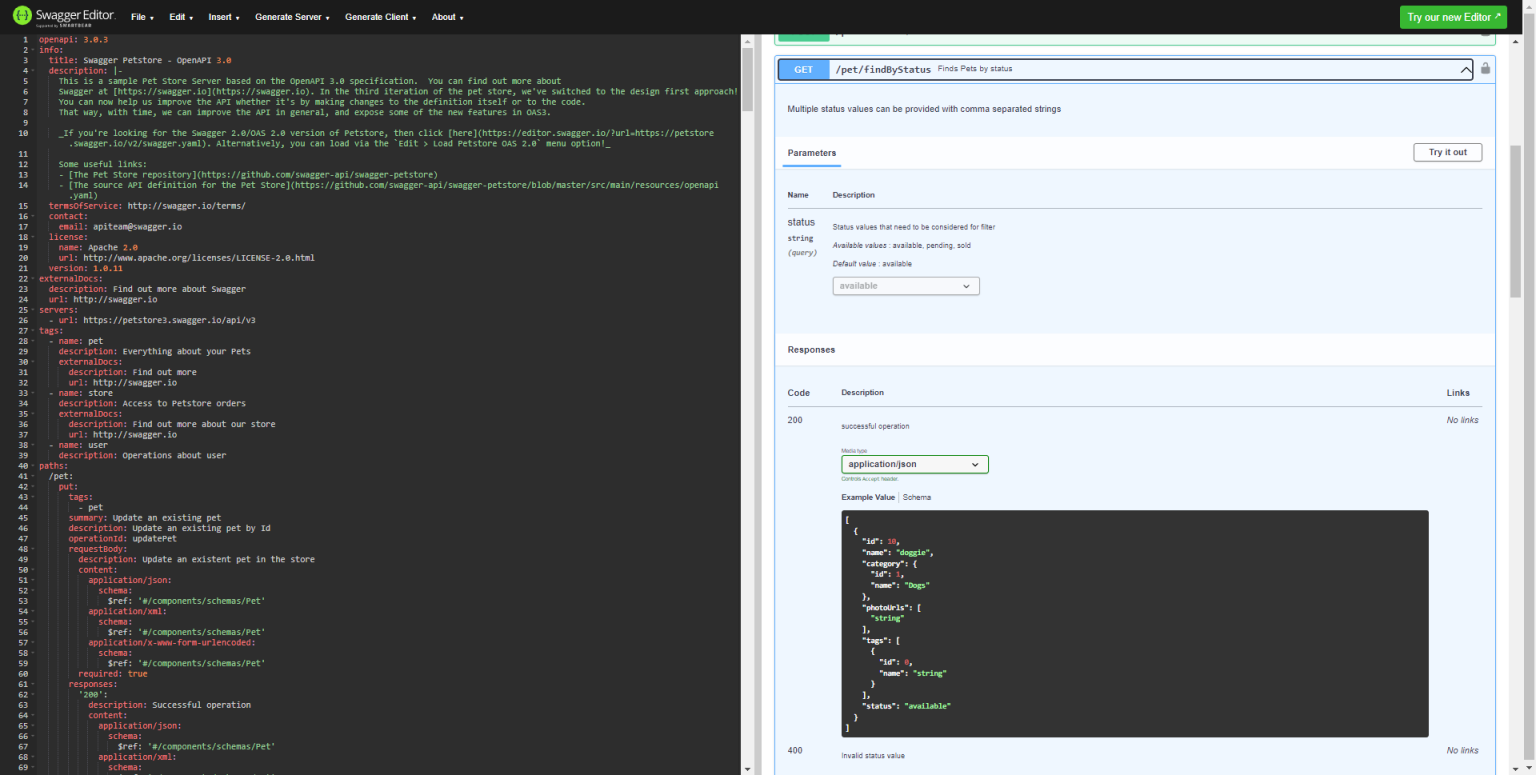Switch to the Schema view

click(917, 497)
